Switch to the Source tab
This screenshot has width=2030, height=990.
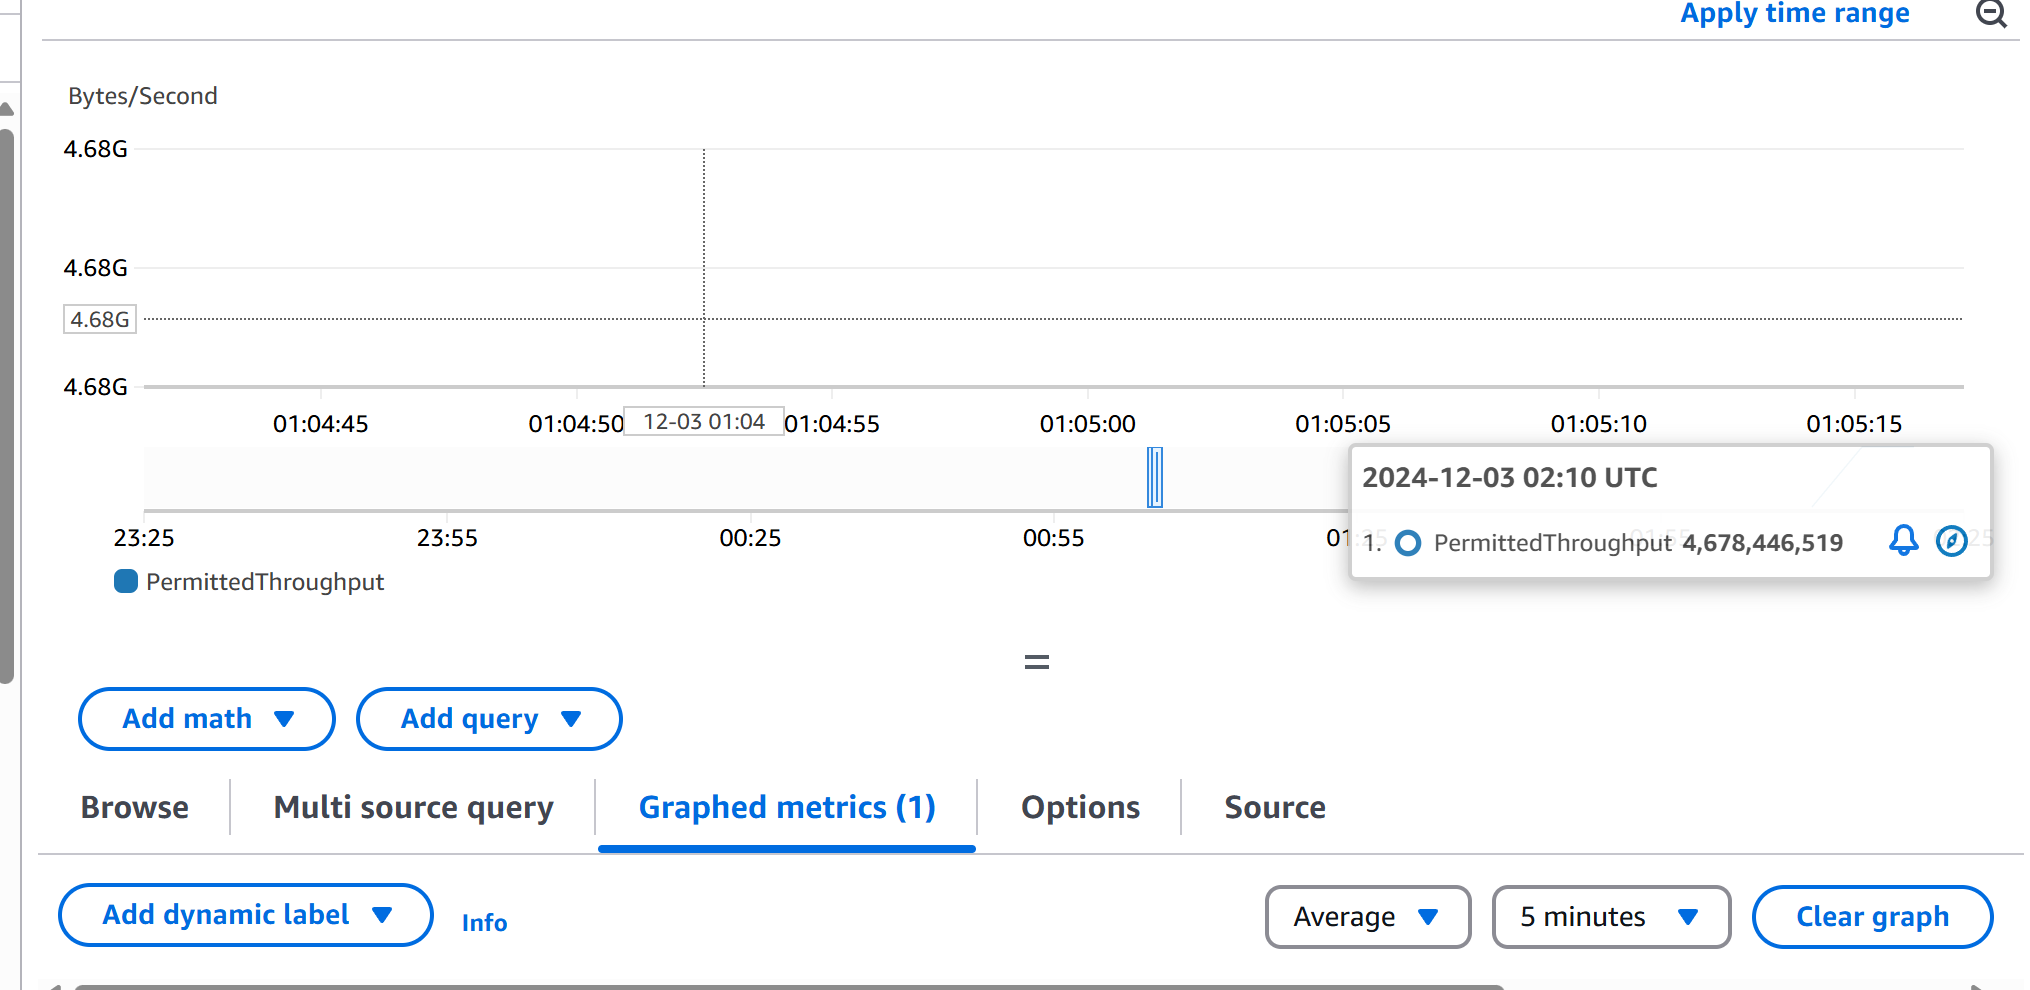pyautogui.click(x=1275, y=807)
